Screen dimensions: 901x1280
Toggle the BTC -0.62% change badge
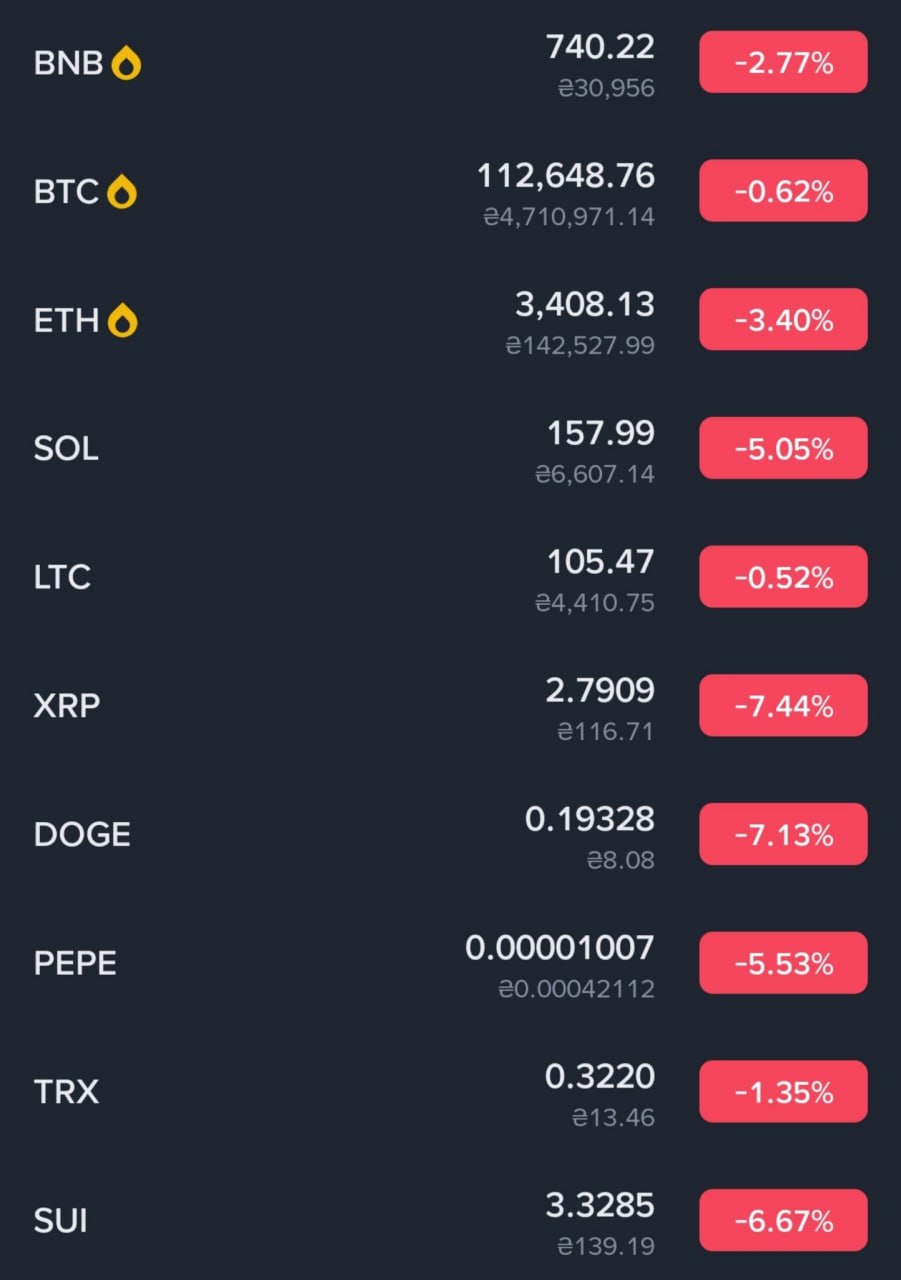click(783, 191)
